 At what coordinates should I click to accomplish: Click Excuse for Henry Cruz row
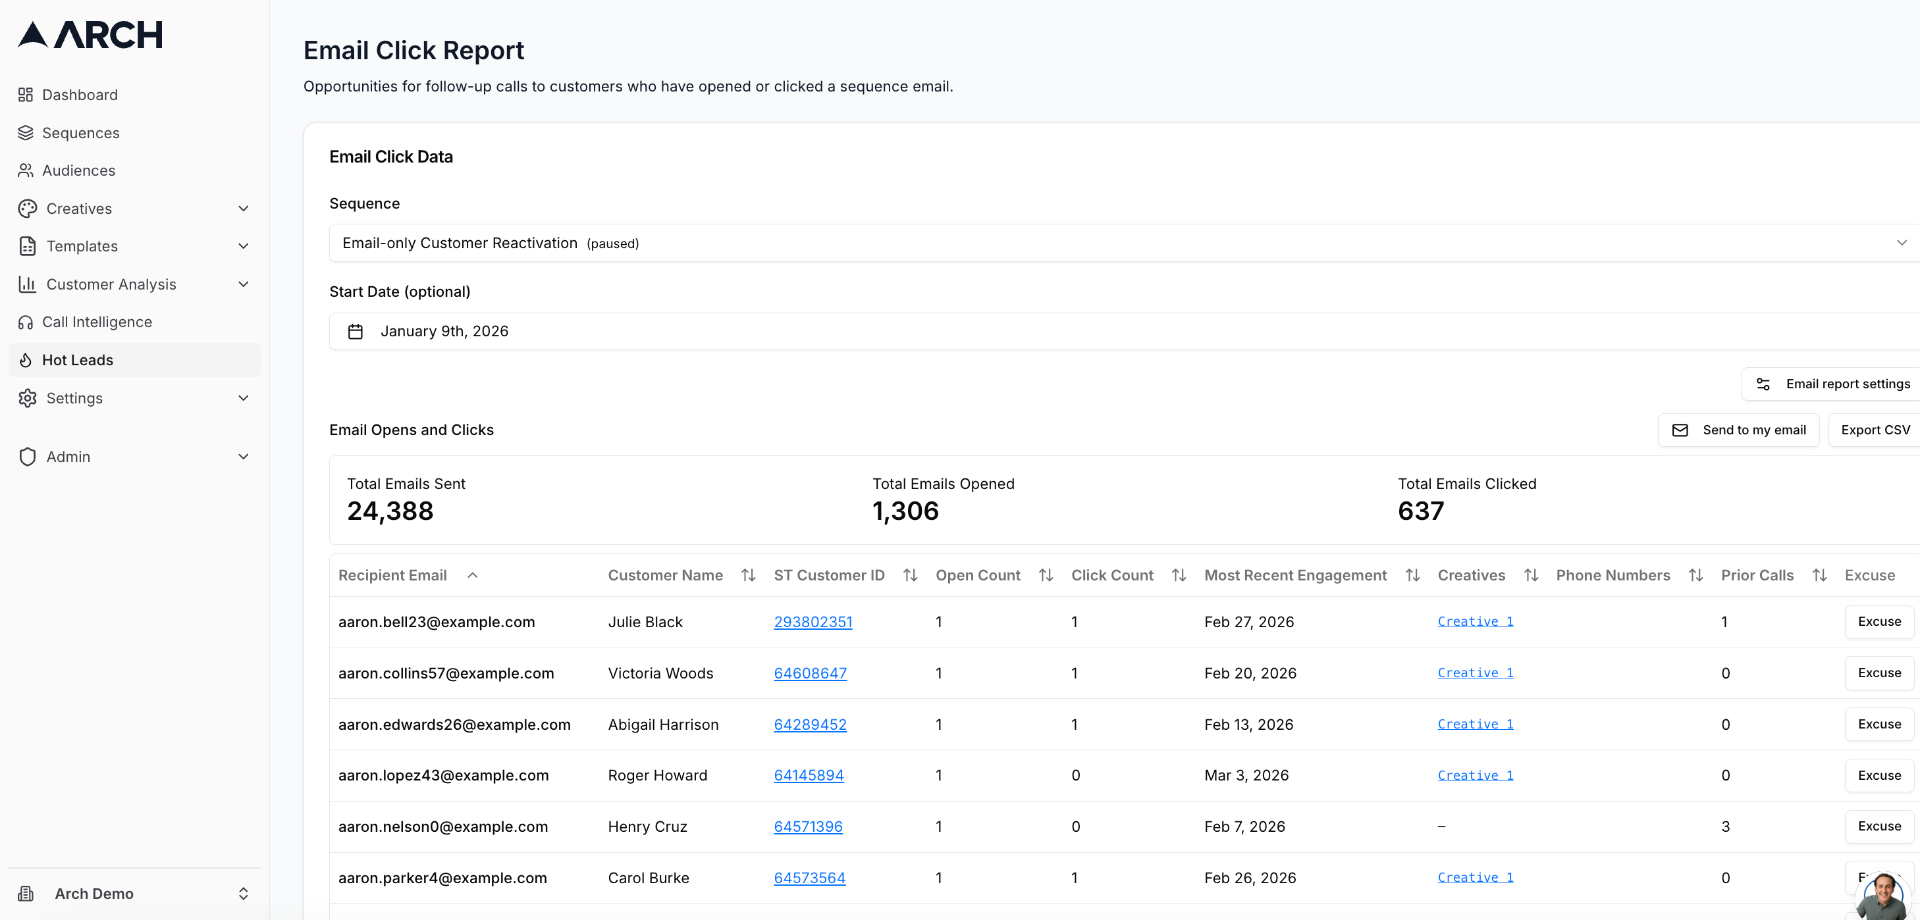pos(1879,826)
